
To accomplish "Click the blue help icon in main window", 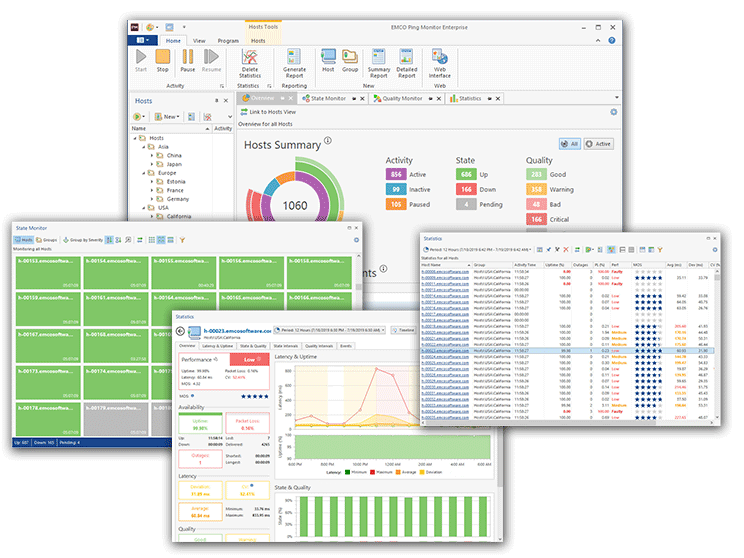I will [612, 41].
